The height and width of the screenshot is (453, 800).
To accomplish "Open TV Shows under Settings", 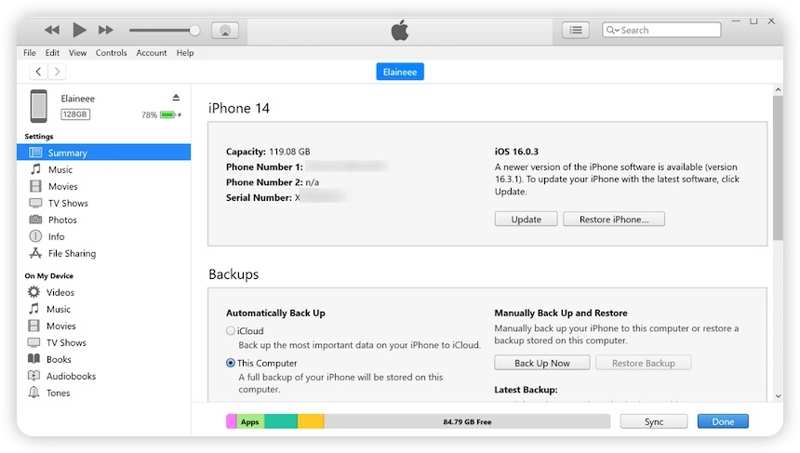I will (x=68, y=203).
